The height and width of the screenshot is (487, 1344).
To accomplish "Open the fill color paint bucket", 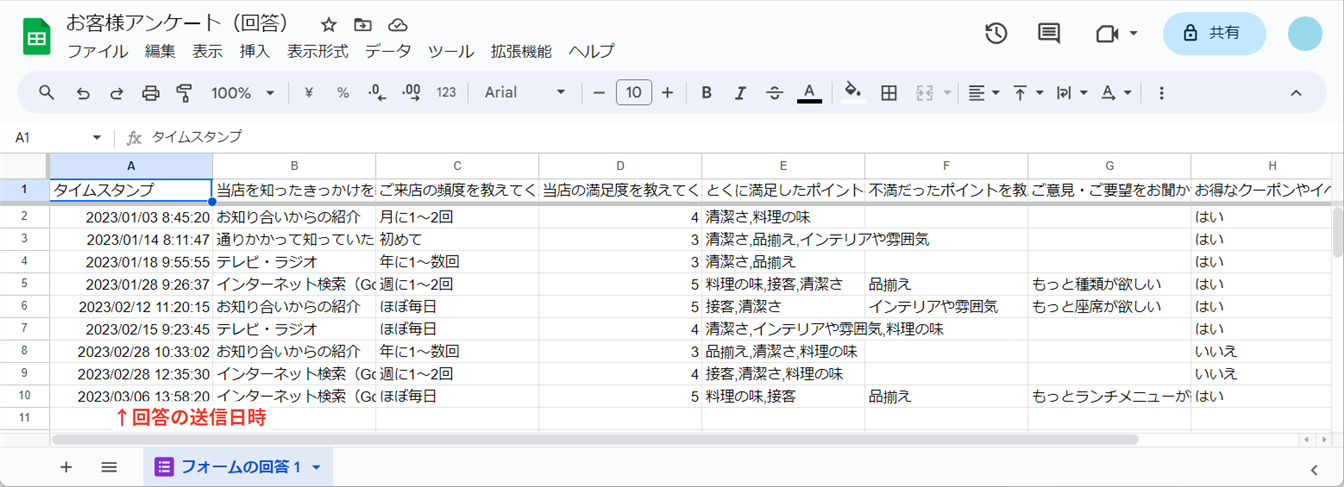I will tap(852, 93).
